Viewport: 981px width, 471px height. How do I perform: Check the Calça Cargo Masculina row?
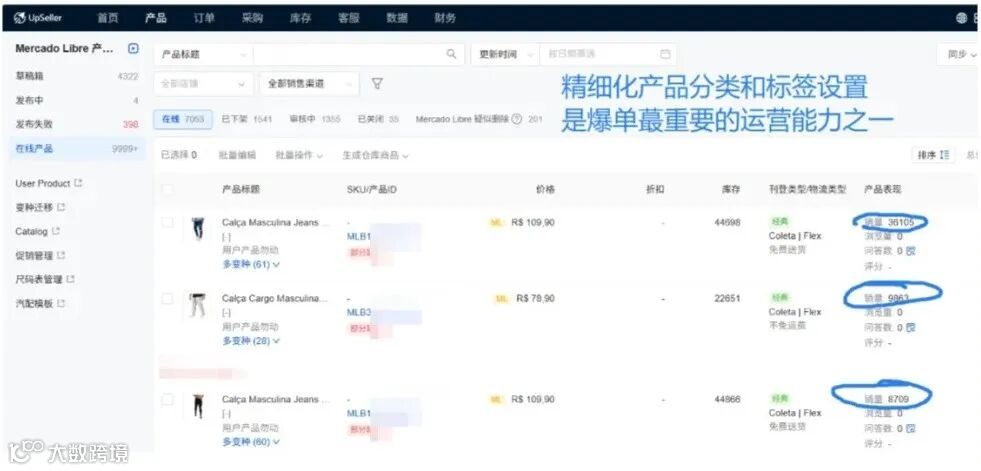pos(168,298)
